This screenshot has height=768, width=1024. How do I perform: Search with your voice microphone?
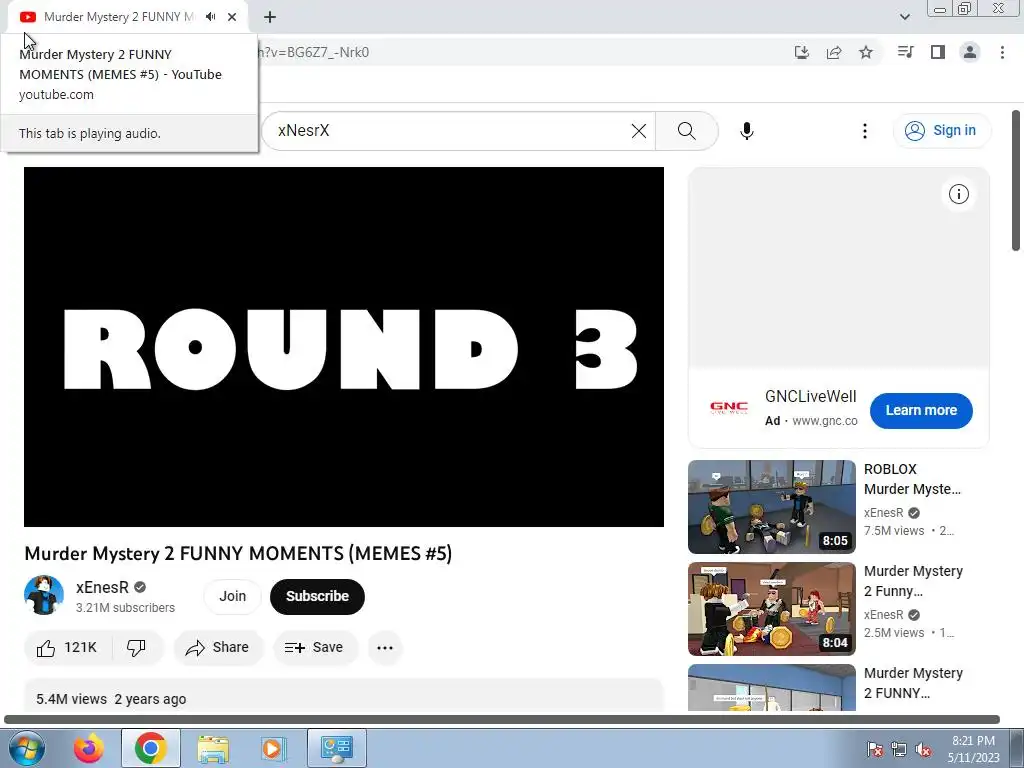pyautogui.click(x=746, y=131)
